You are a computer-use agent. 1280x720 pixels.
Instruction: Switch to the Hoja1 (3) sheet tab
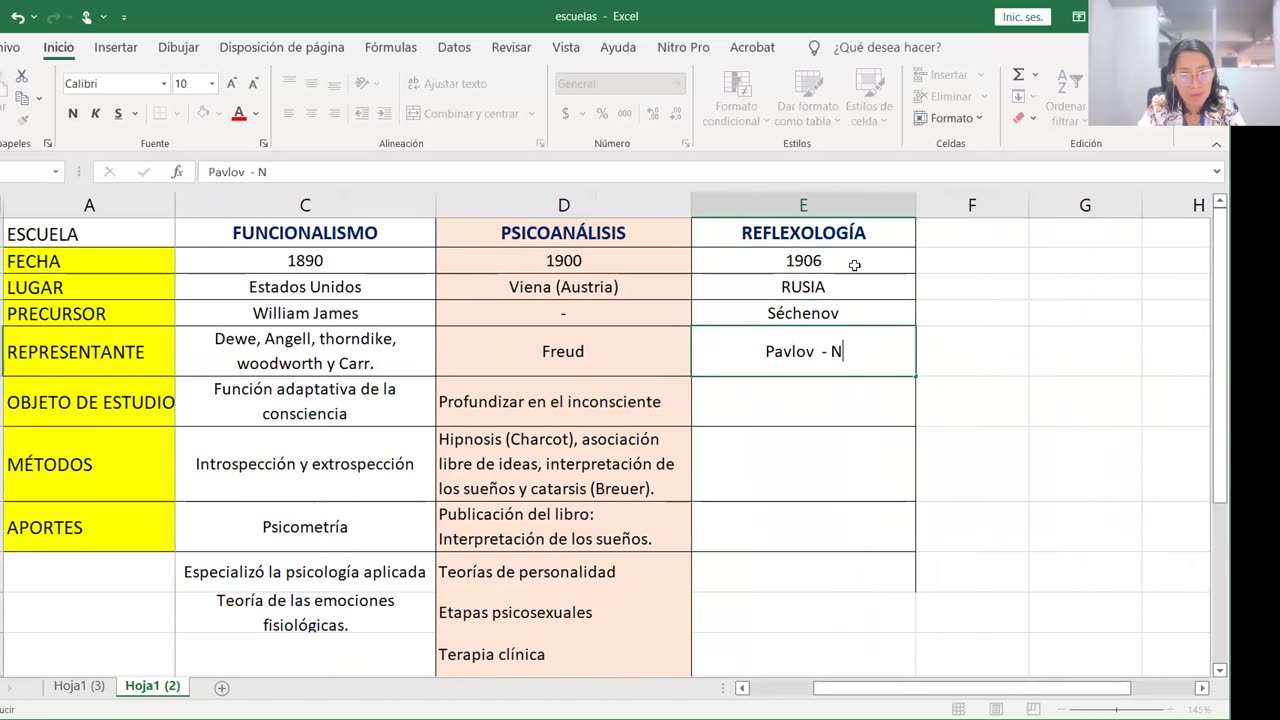point(79,686)
